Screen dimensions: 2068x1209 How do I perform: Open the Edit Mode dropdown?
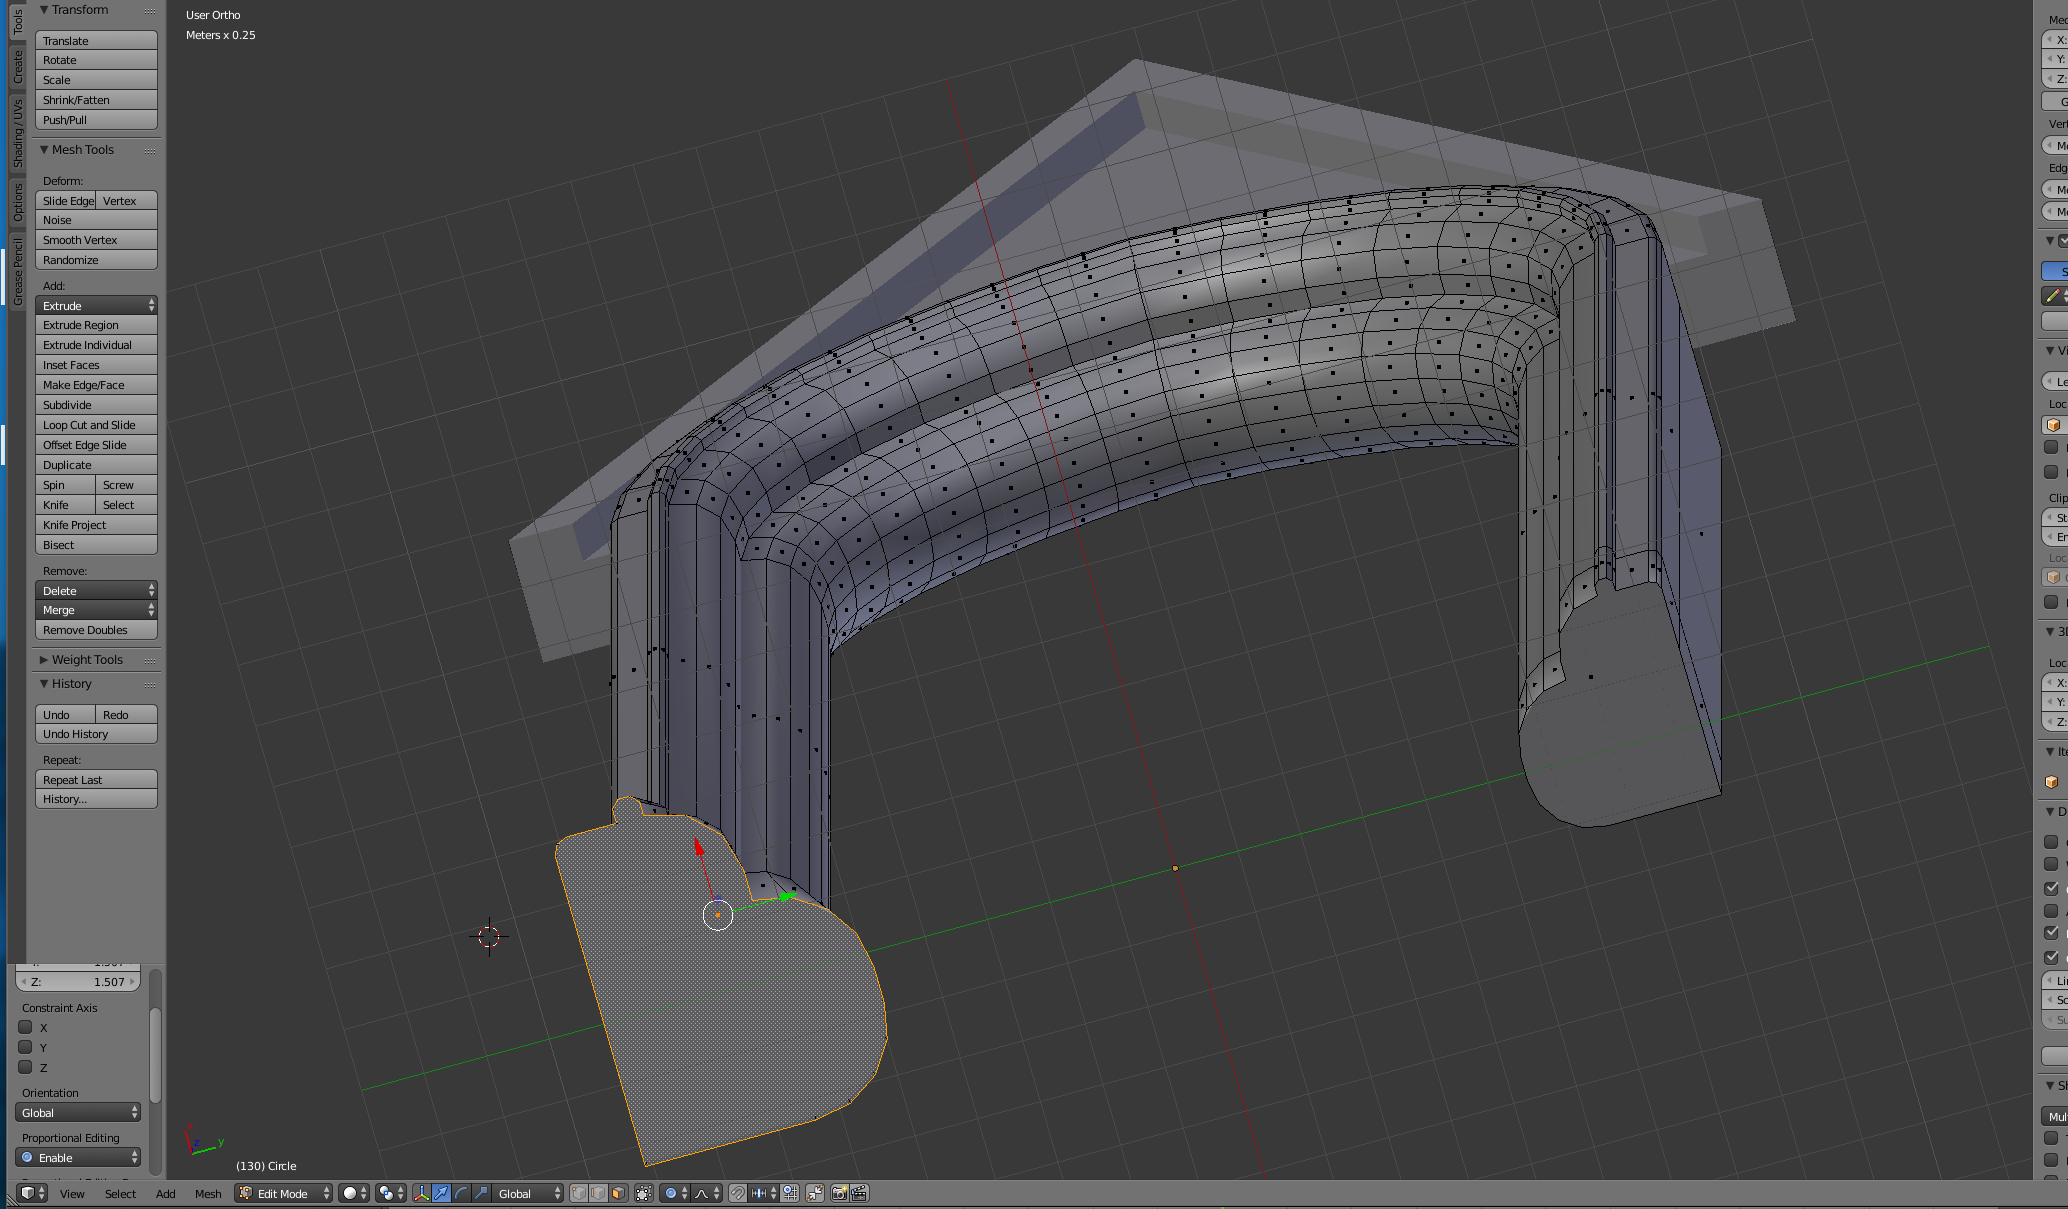[x=283, y=1193]
